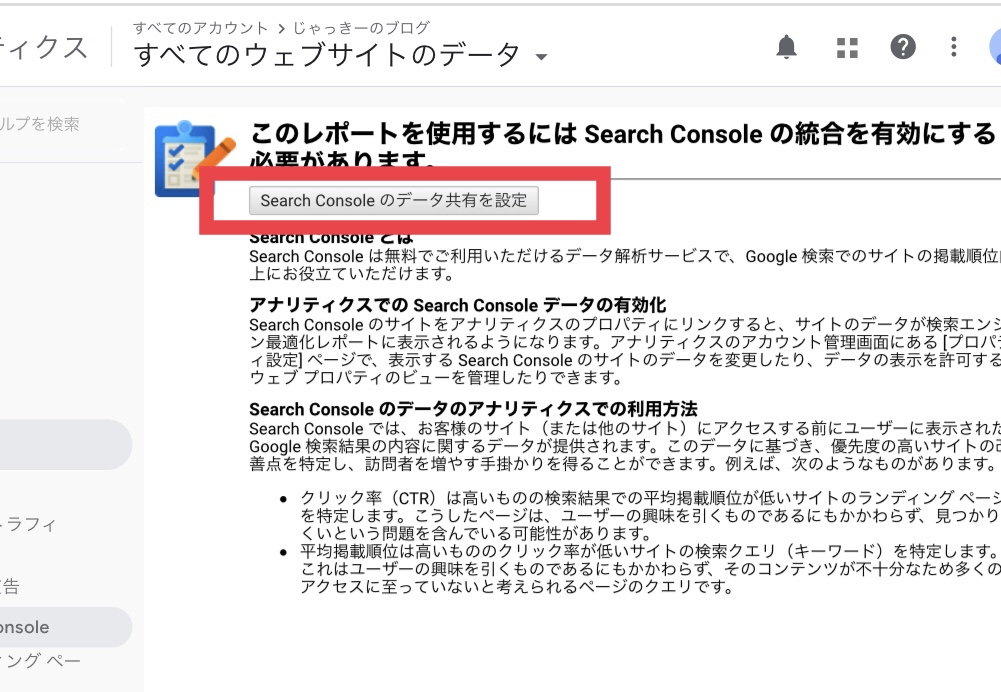Viewport: 1001px width, 692px height.
Task: Select the Search Console sidebar item
Action: 66,627
